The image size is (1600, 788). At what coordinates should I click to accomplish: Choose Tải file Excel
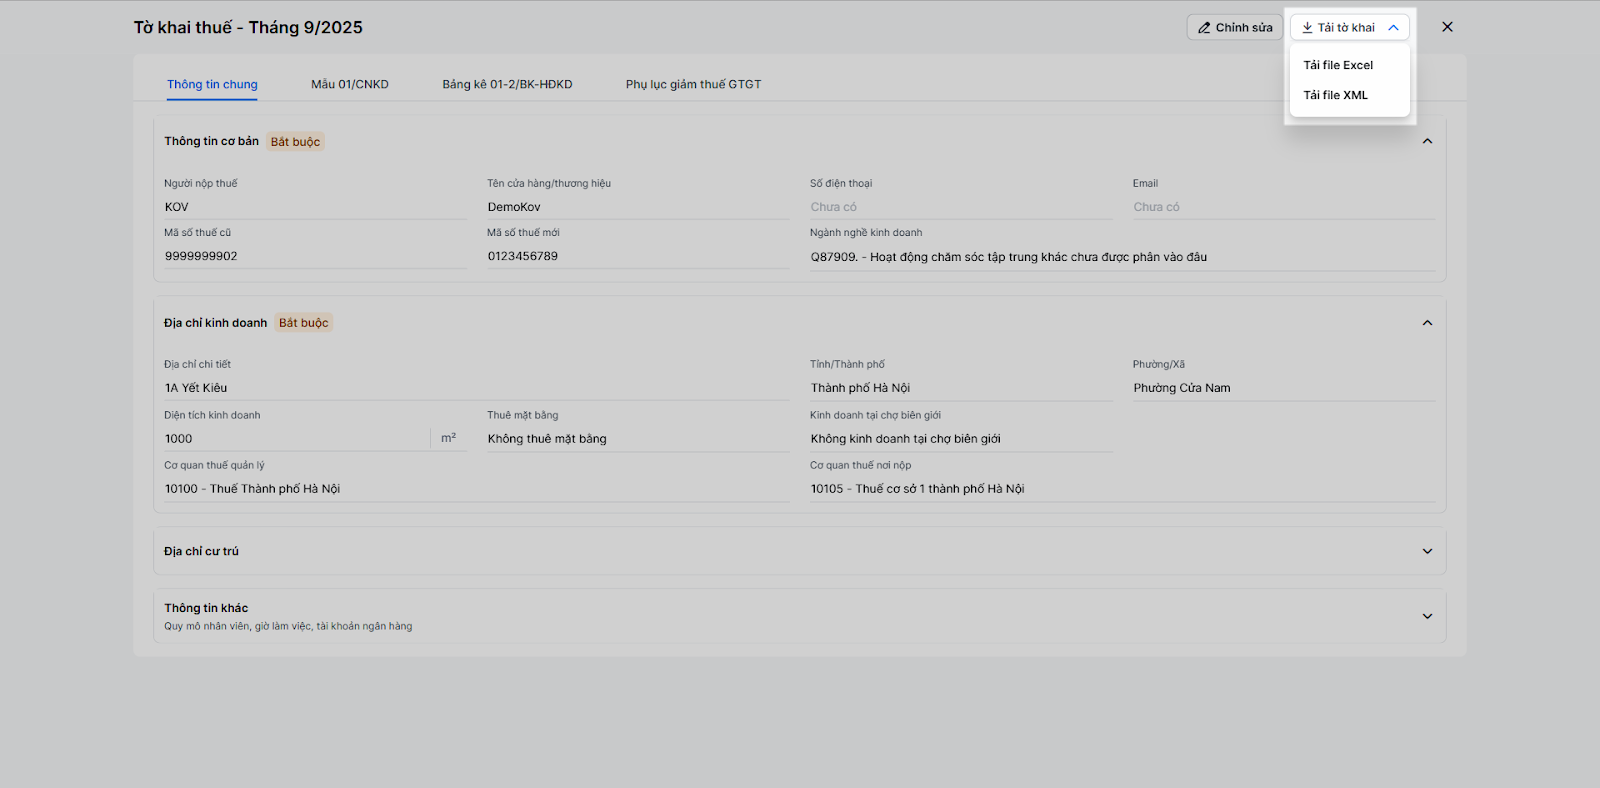click(x=1338, y=65)
